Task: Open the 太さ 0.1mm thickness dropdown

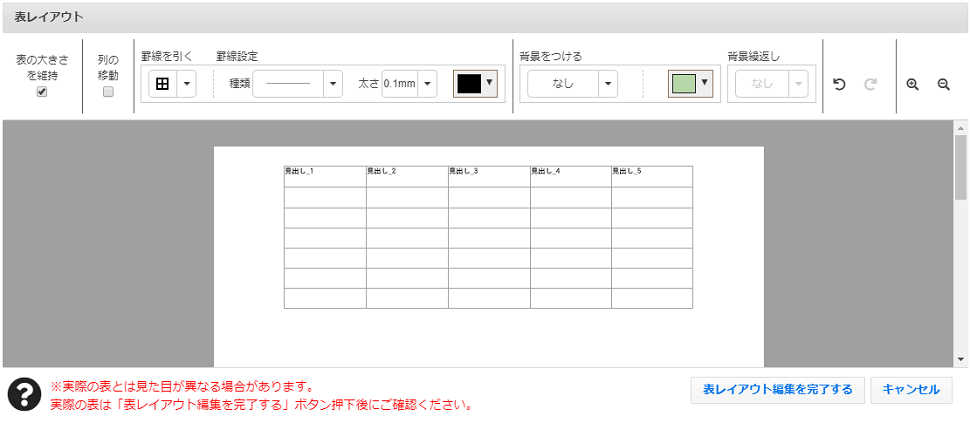Action: [x=427, y=84]
